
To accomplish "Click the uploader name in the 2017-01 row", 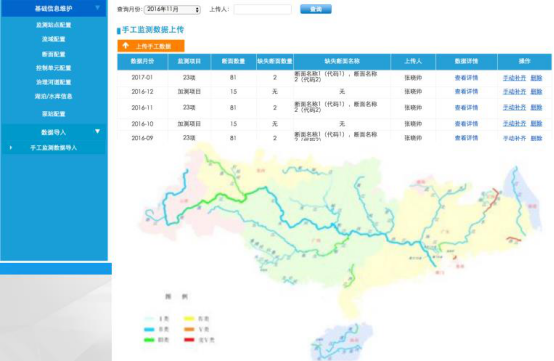I will click(x=413, y=78).
